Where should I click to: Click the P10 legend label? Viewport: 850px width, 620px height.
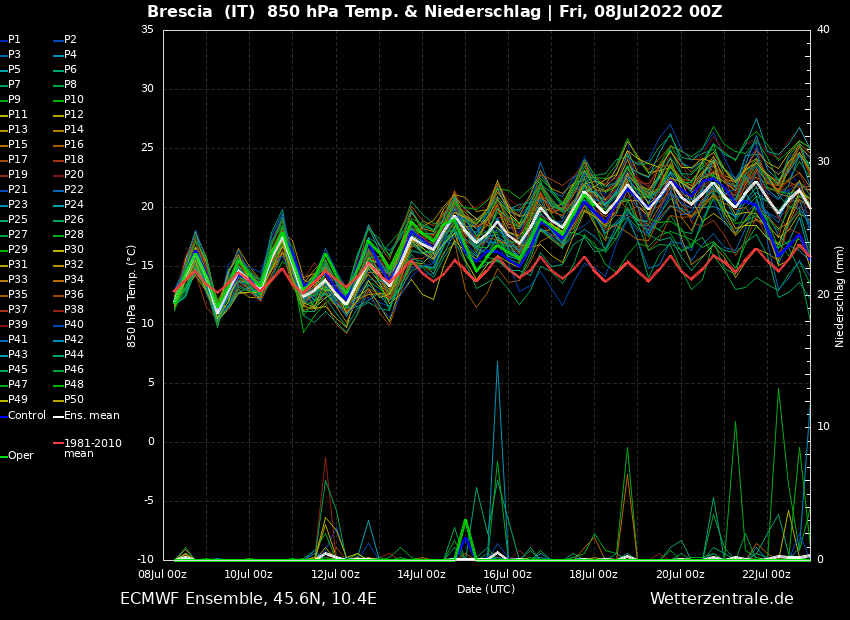(74, 99)
